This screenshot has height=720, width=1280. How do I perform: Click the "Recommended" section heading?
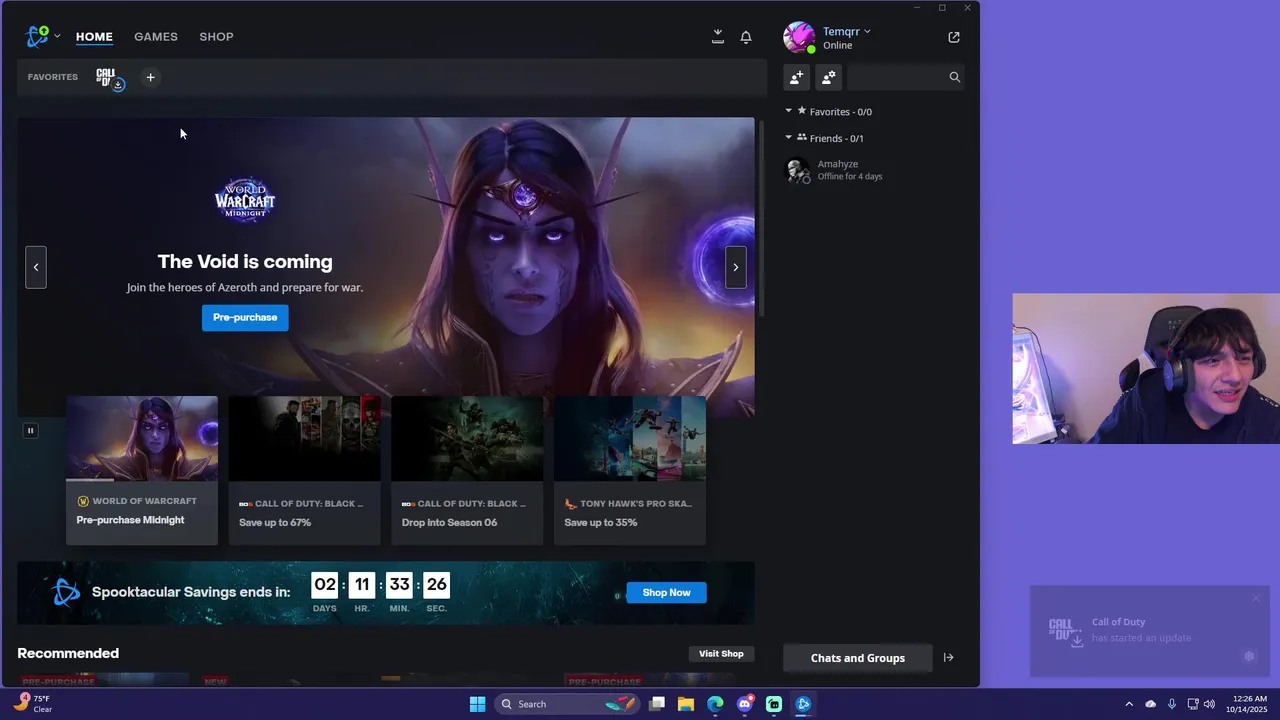68,653
